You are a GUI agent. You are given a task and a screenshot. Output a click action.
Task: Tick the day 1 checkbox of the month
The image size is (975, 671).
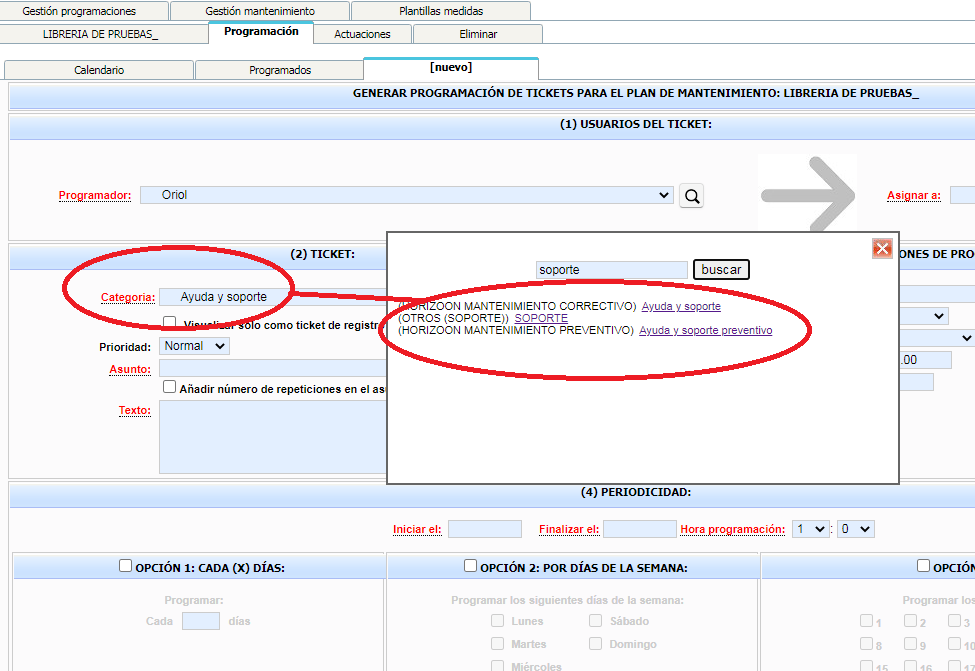(x=866, y=620)
